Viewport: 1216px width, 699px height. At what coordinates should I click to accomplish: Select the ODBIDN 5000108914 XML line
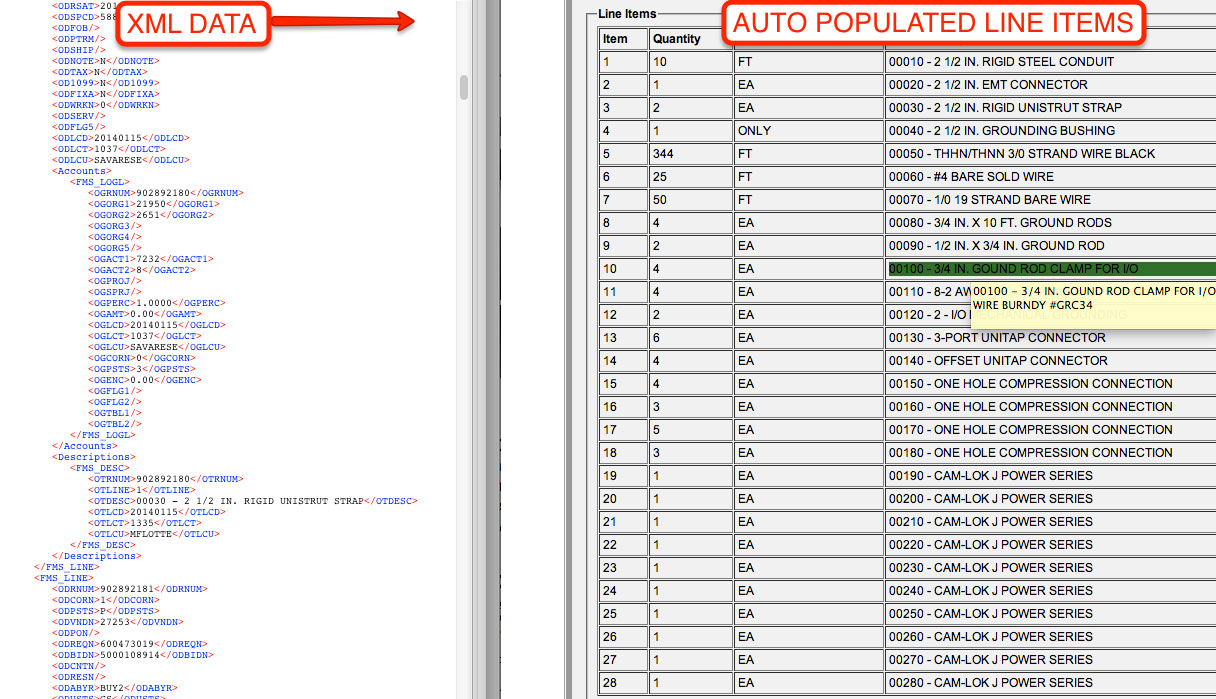point(133,655)
